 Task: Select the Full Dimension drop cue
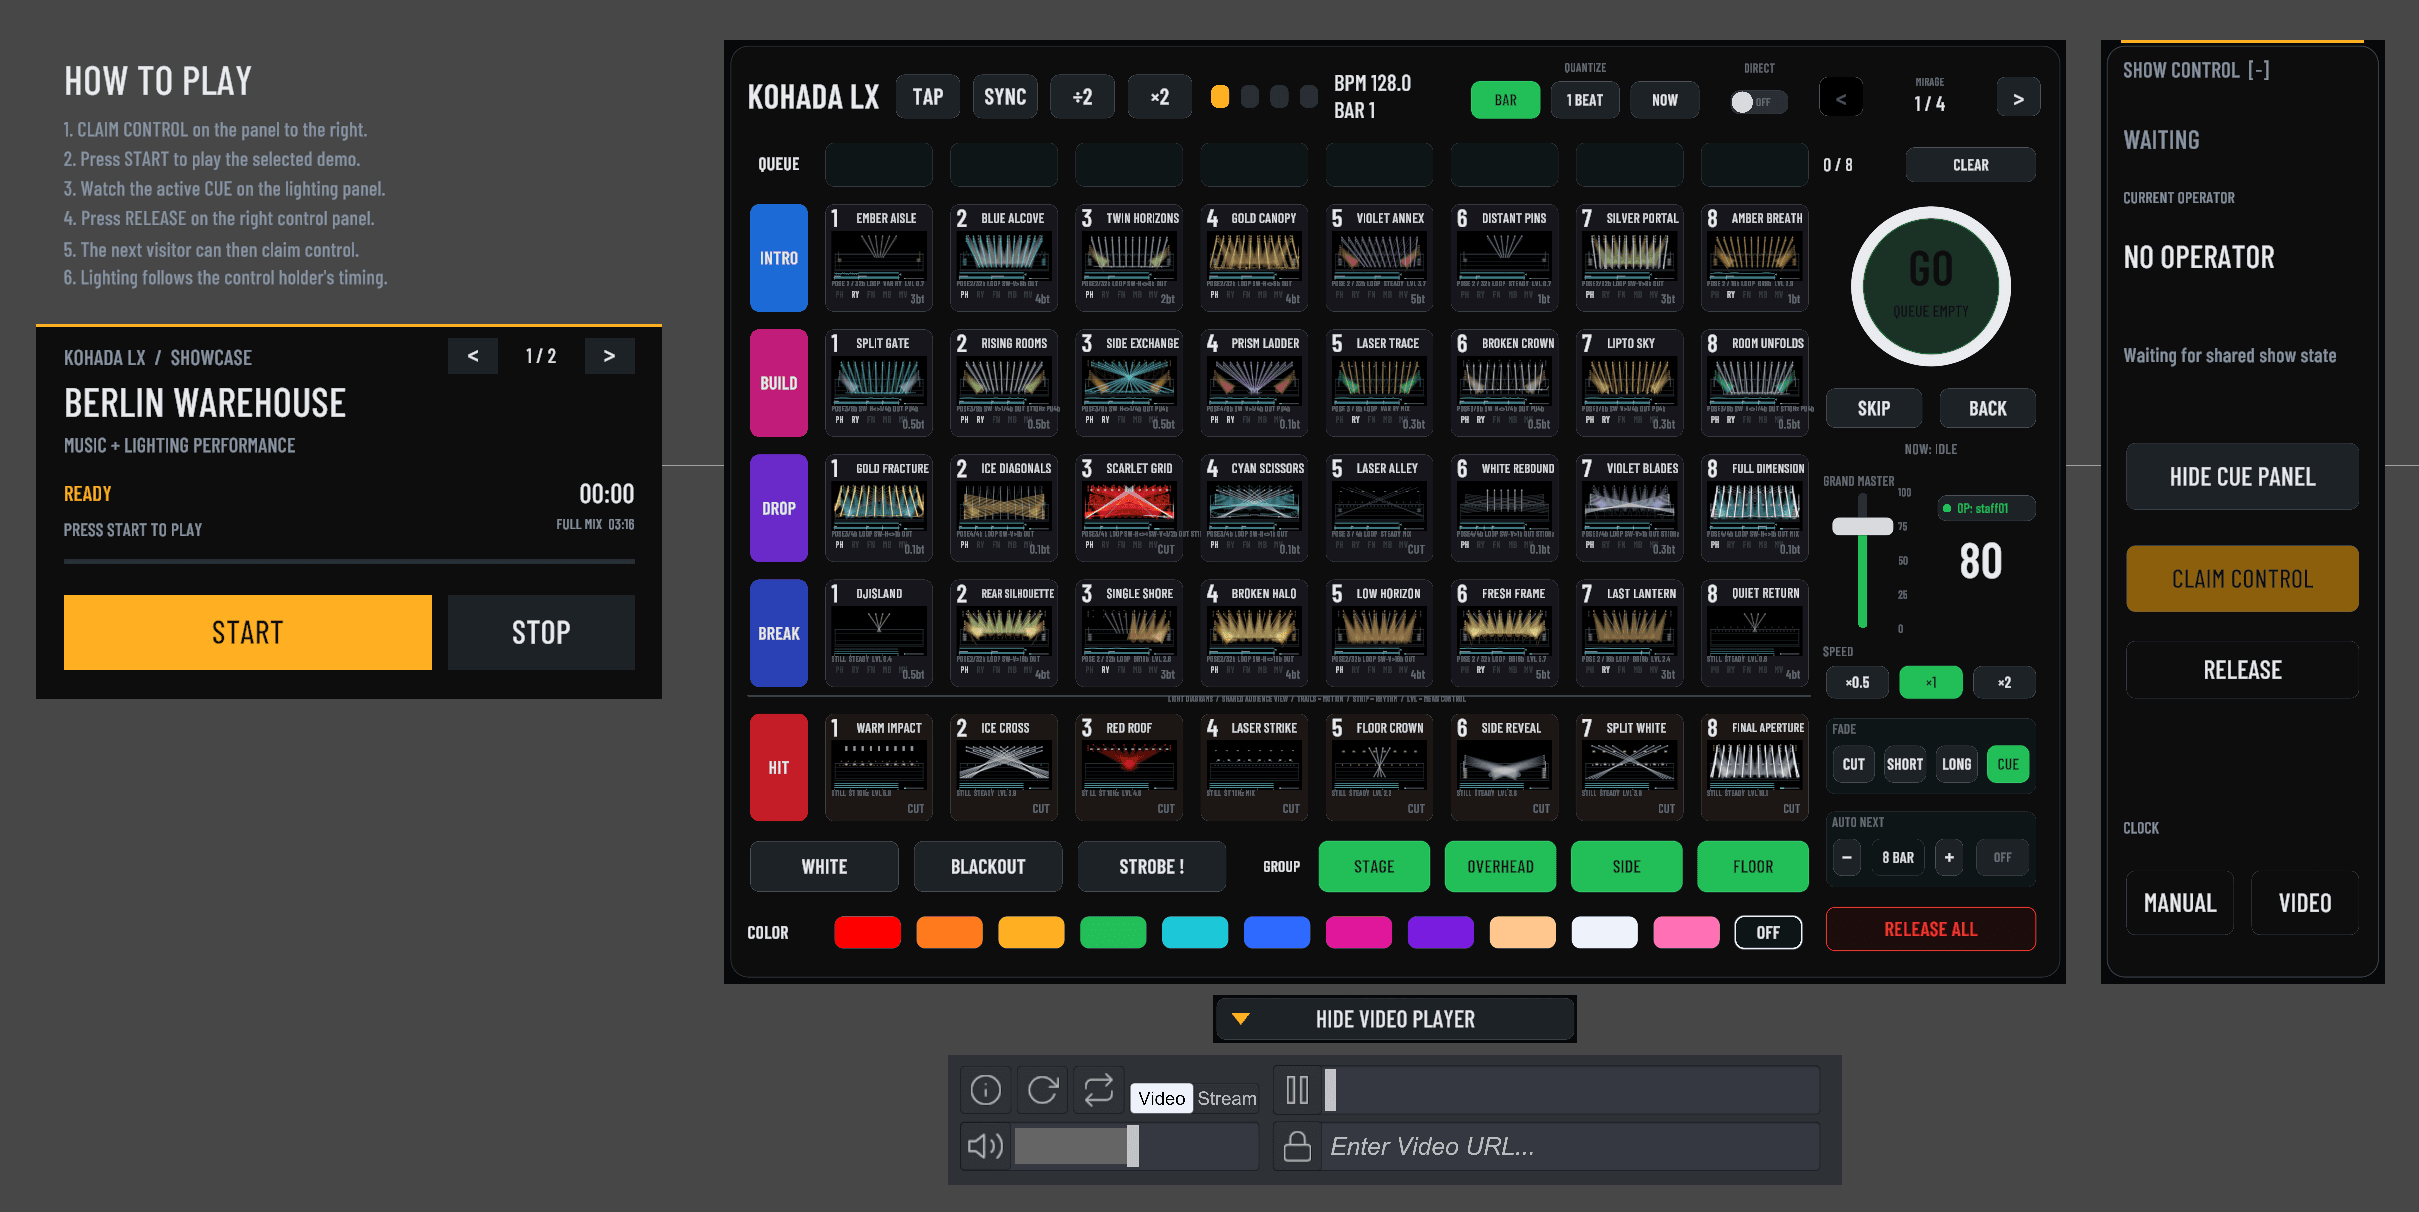click(x=1755, y=507)
